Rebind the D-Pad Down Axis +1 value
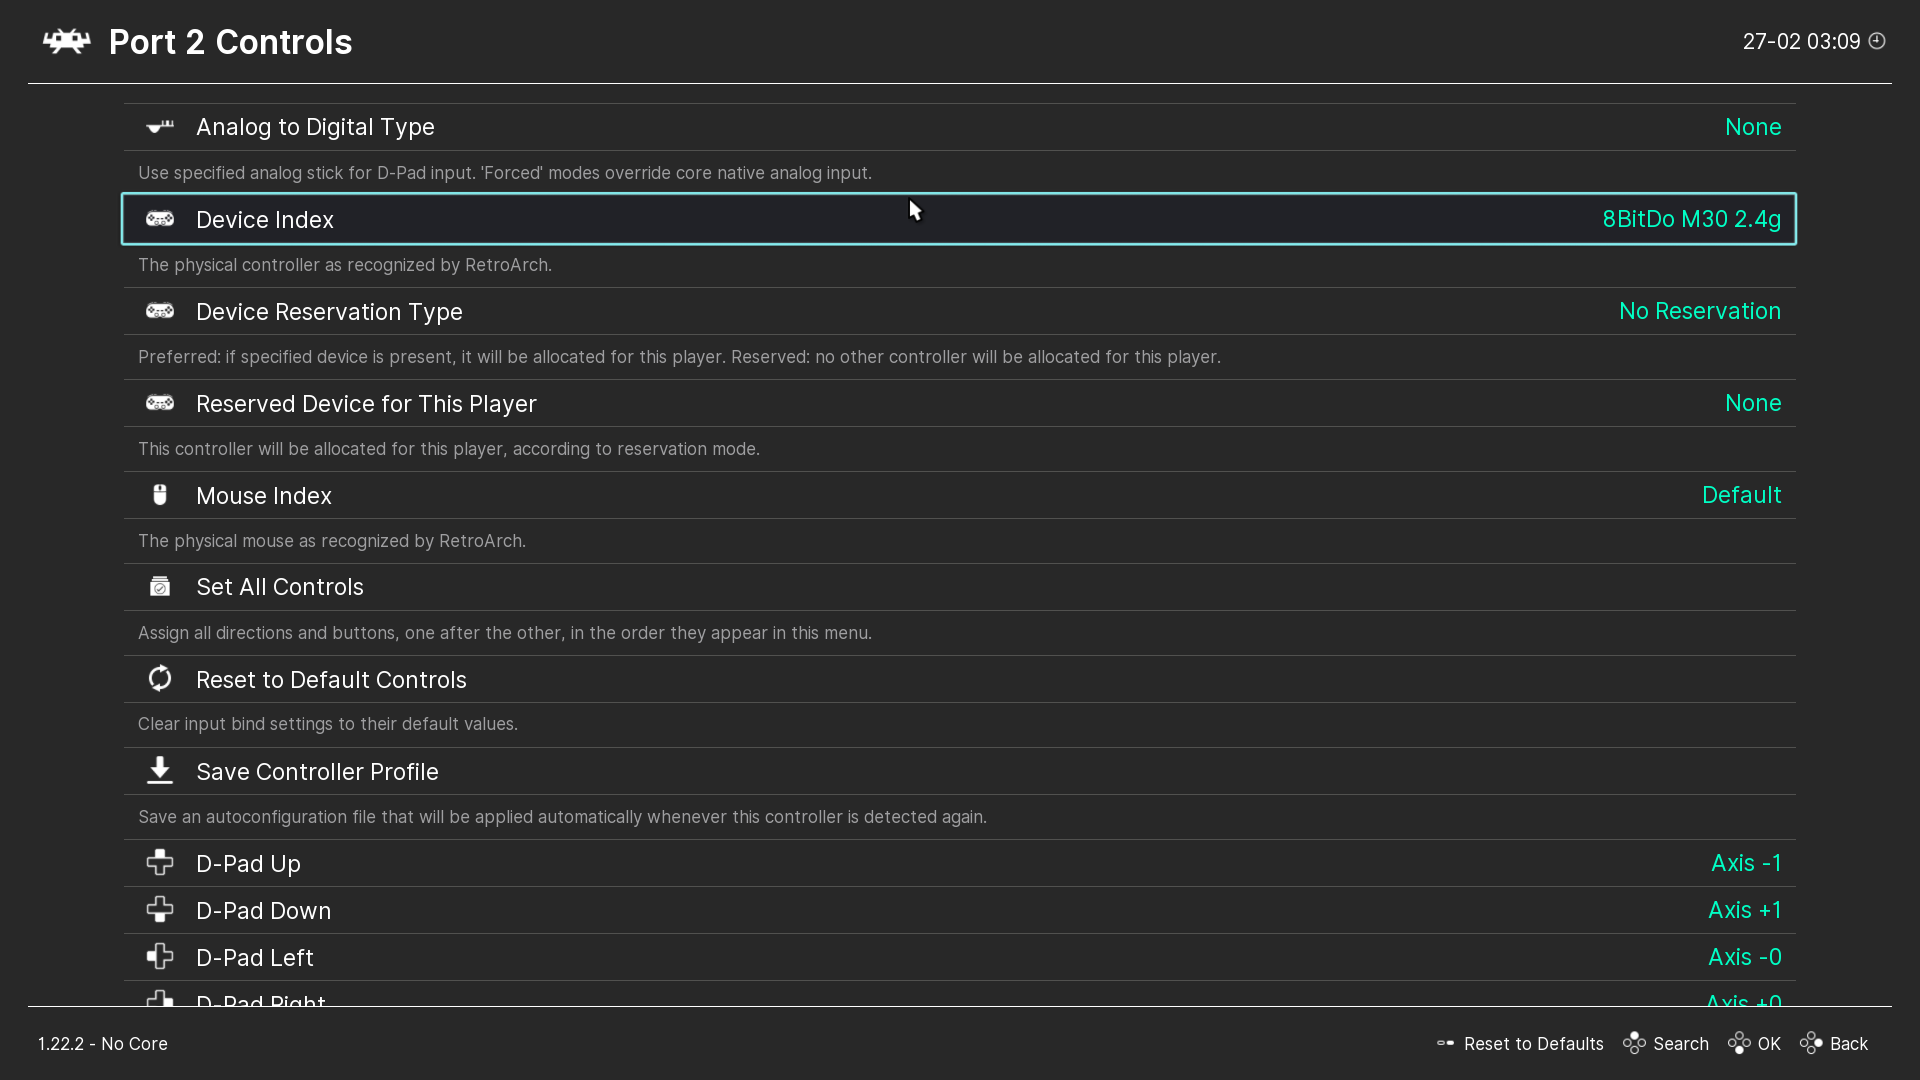Screen dimensions: 1920x1080 1744,910
